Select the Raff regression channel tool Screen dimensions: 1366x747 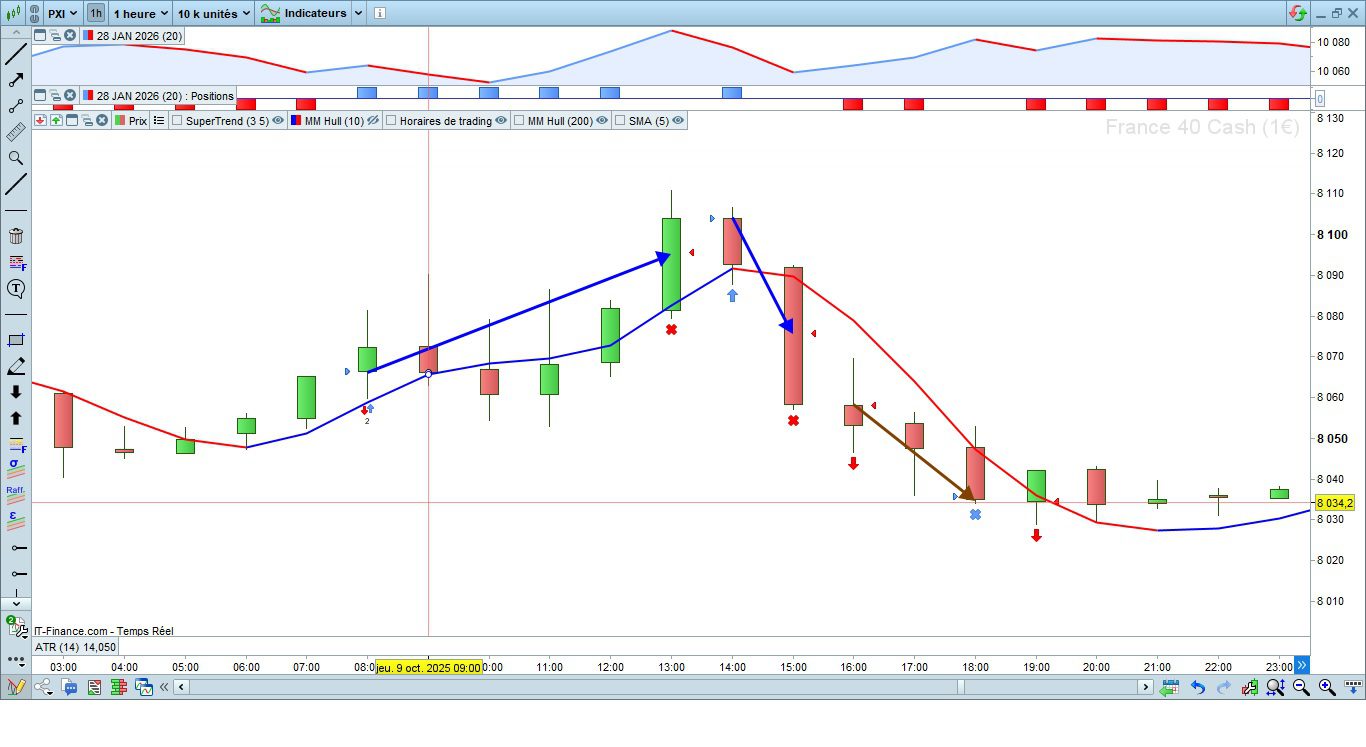16,494
